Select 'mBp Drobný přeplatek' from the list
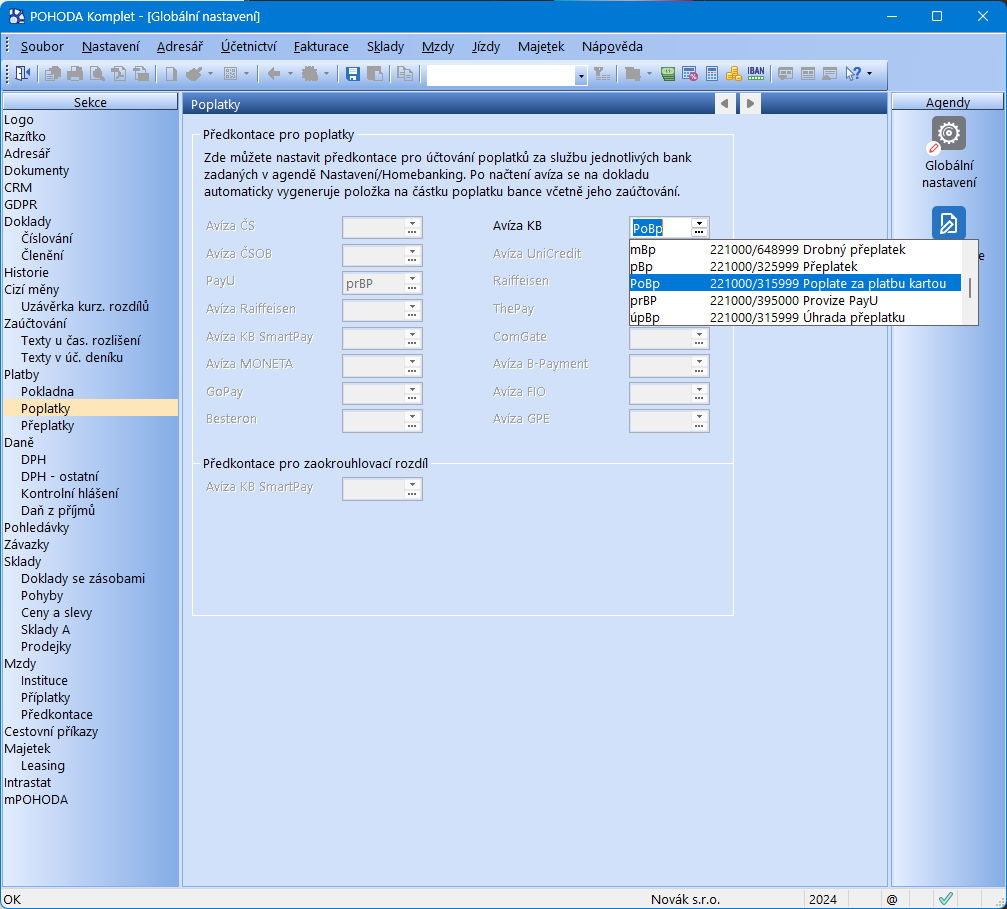 795,249
